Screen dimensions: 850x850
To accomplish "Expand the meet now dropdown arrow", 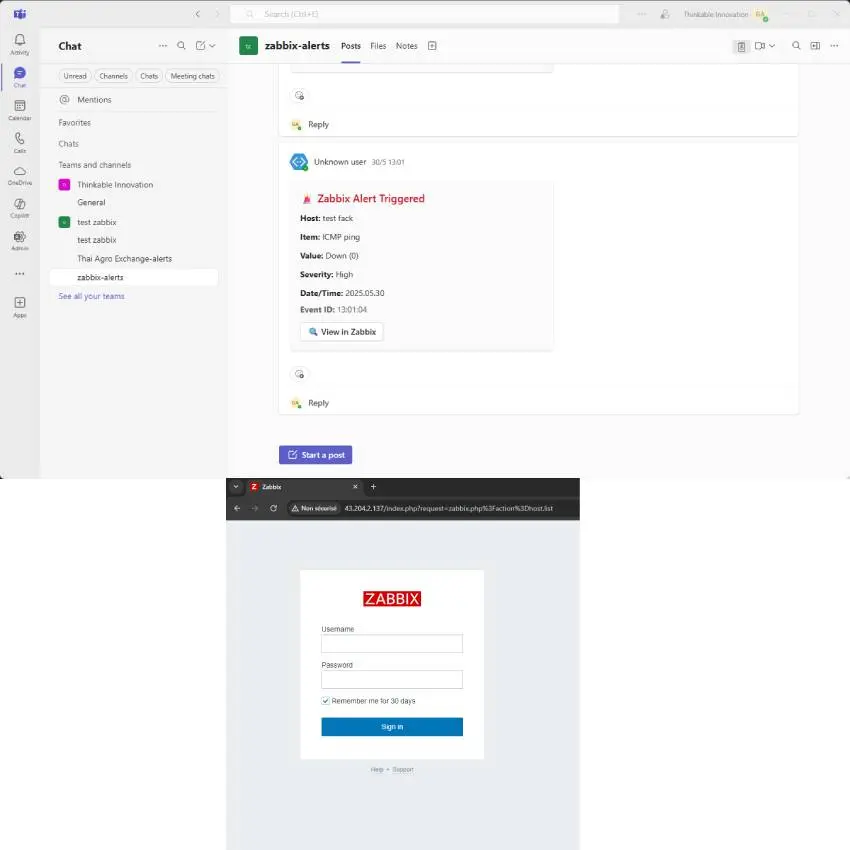I will point(773,46).
